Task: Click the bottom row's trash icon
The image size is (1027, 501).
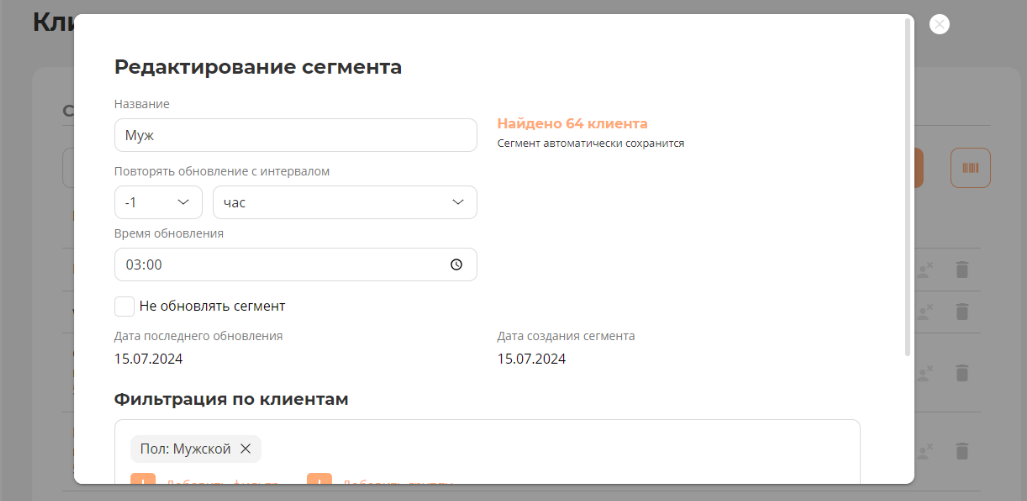Action: coord(962,451)
